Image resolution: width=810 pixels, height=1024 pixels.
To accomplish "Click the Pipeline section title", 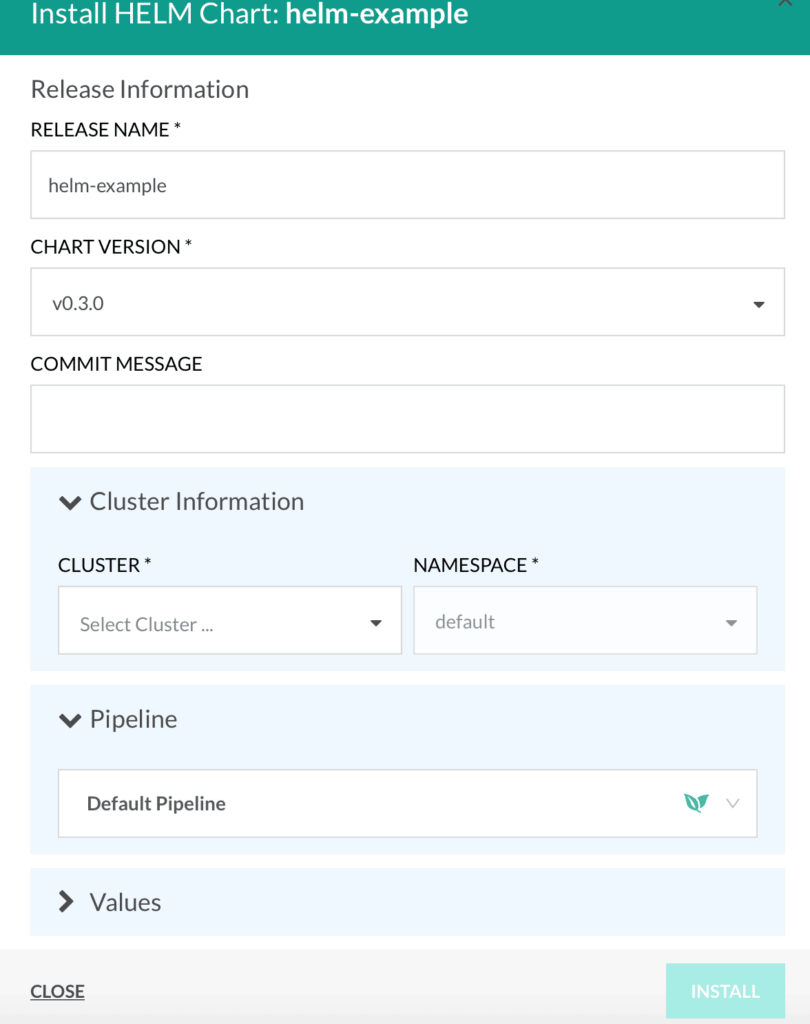I will [133, 719].
